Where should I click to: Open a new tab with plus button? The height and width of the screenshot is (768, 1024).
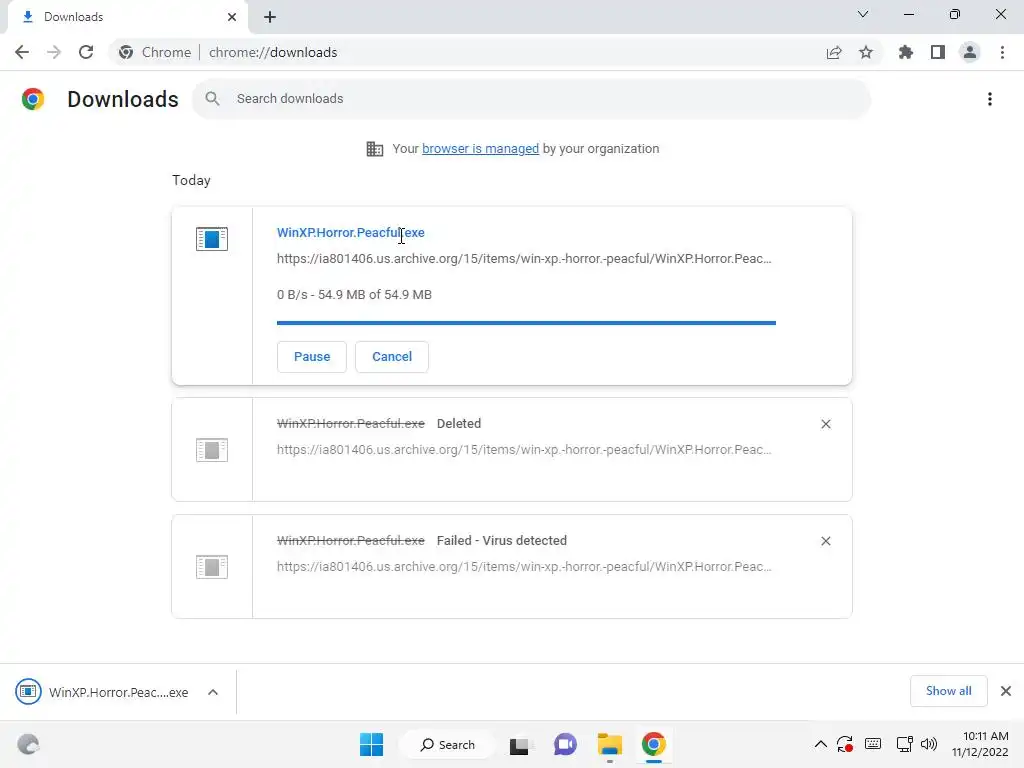(x=270, y=17)
